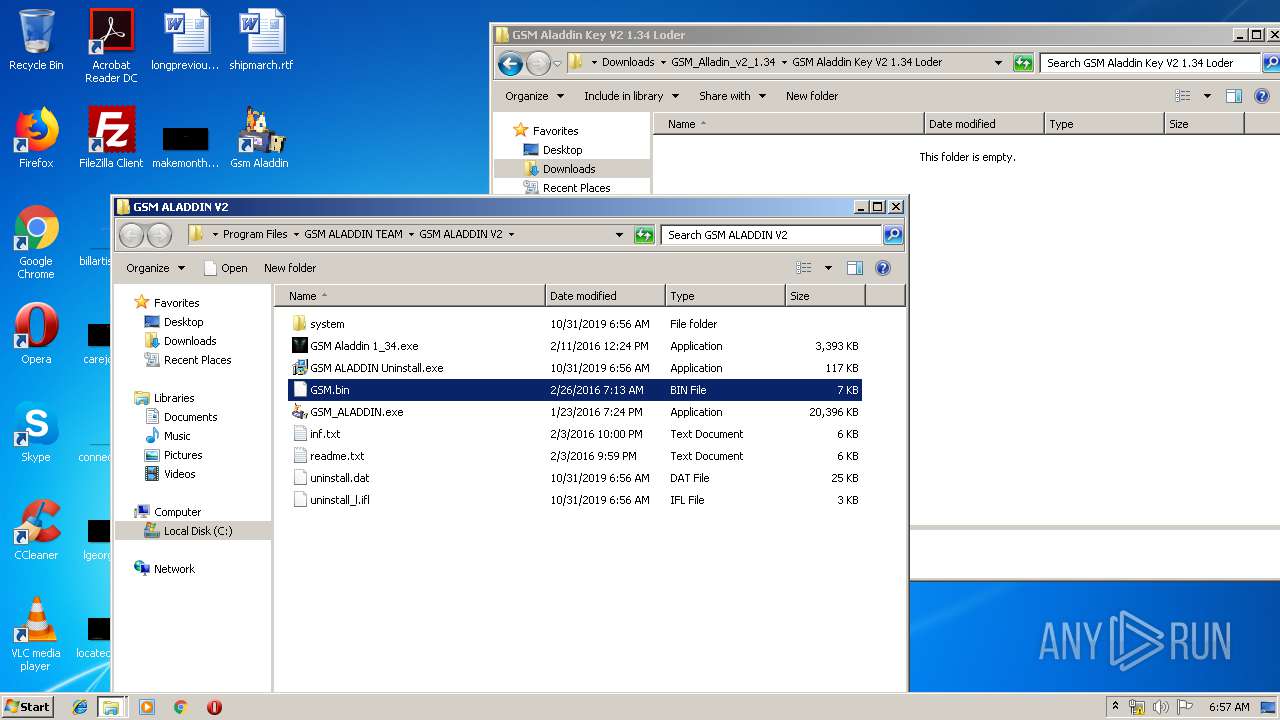Image resolution: width=1280 pixels, height=720 pixels.
Task: Launch VLC media player from the desktop
Action: pyautogui.click(x=36, y=634)
